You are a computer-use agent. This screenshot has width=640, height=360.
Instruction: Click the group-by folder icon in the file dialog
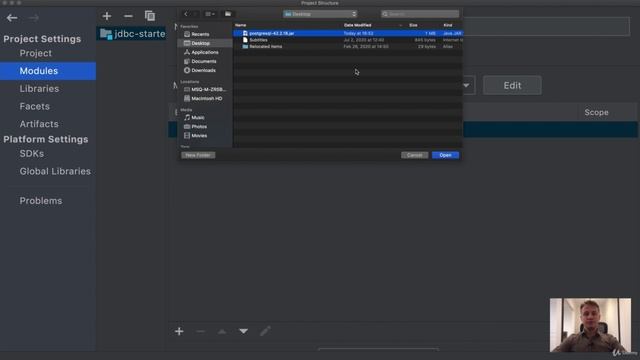tap(228, 14)
